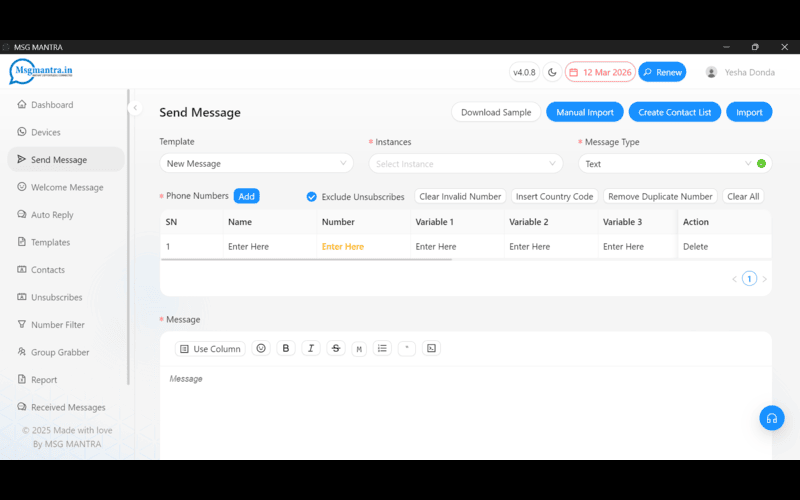Uncheck the Exclude Unsubscribes checkbox

(312, 197)
